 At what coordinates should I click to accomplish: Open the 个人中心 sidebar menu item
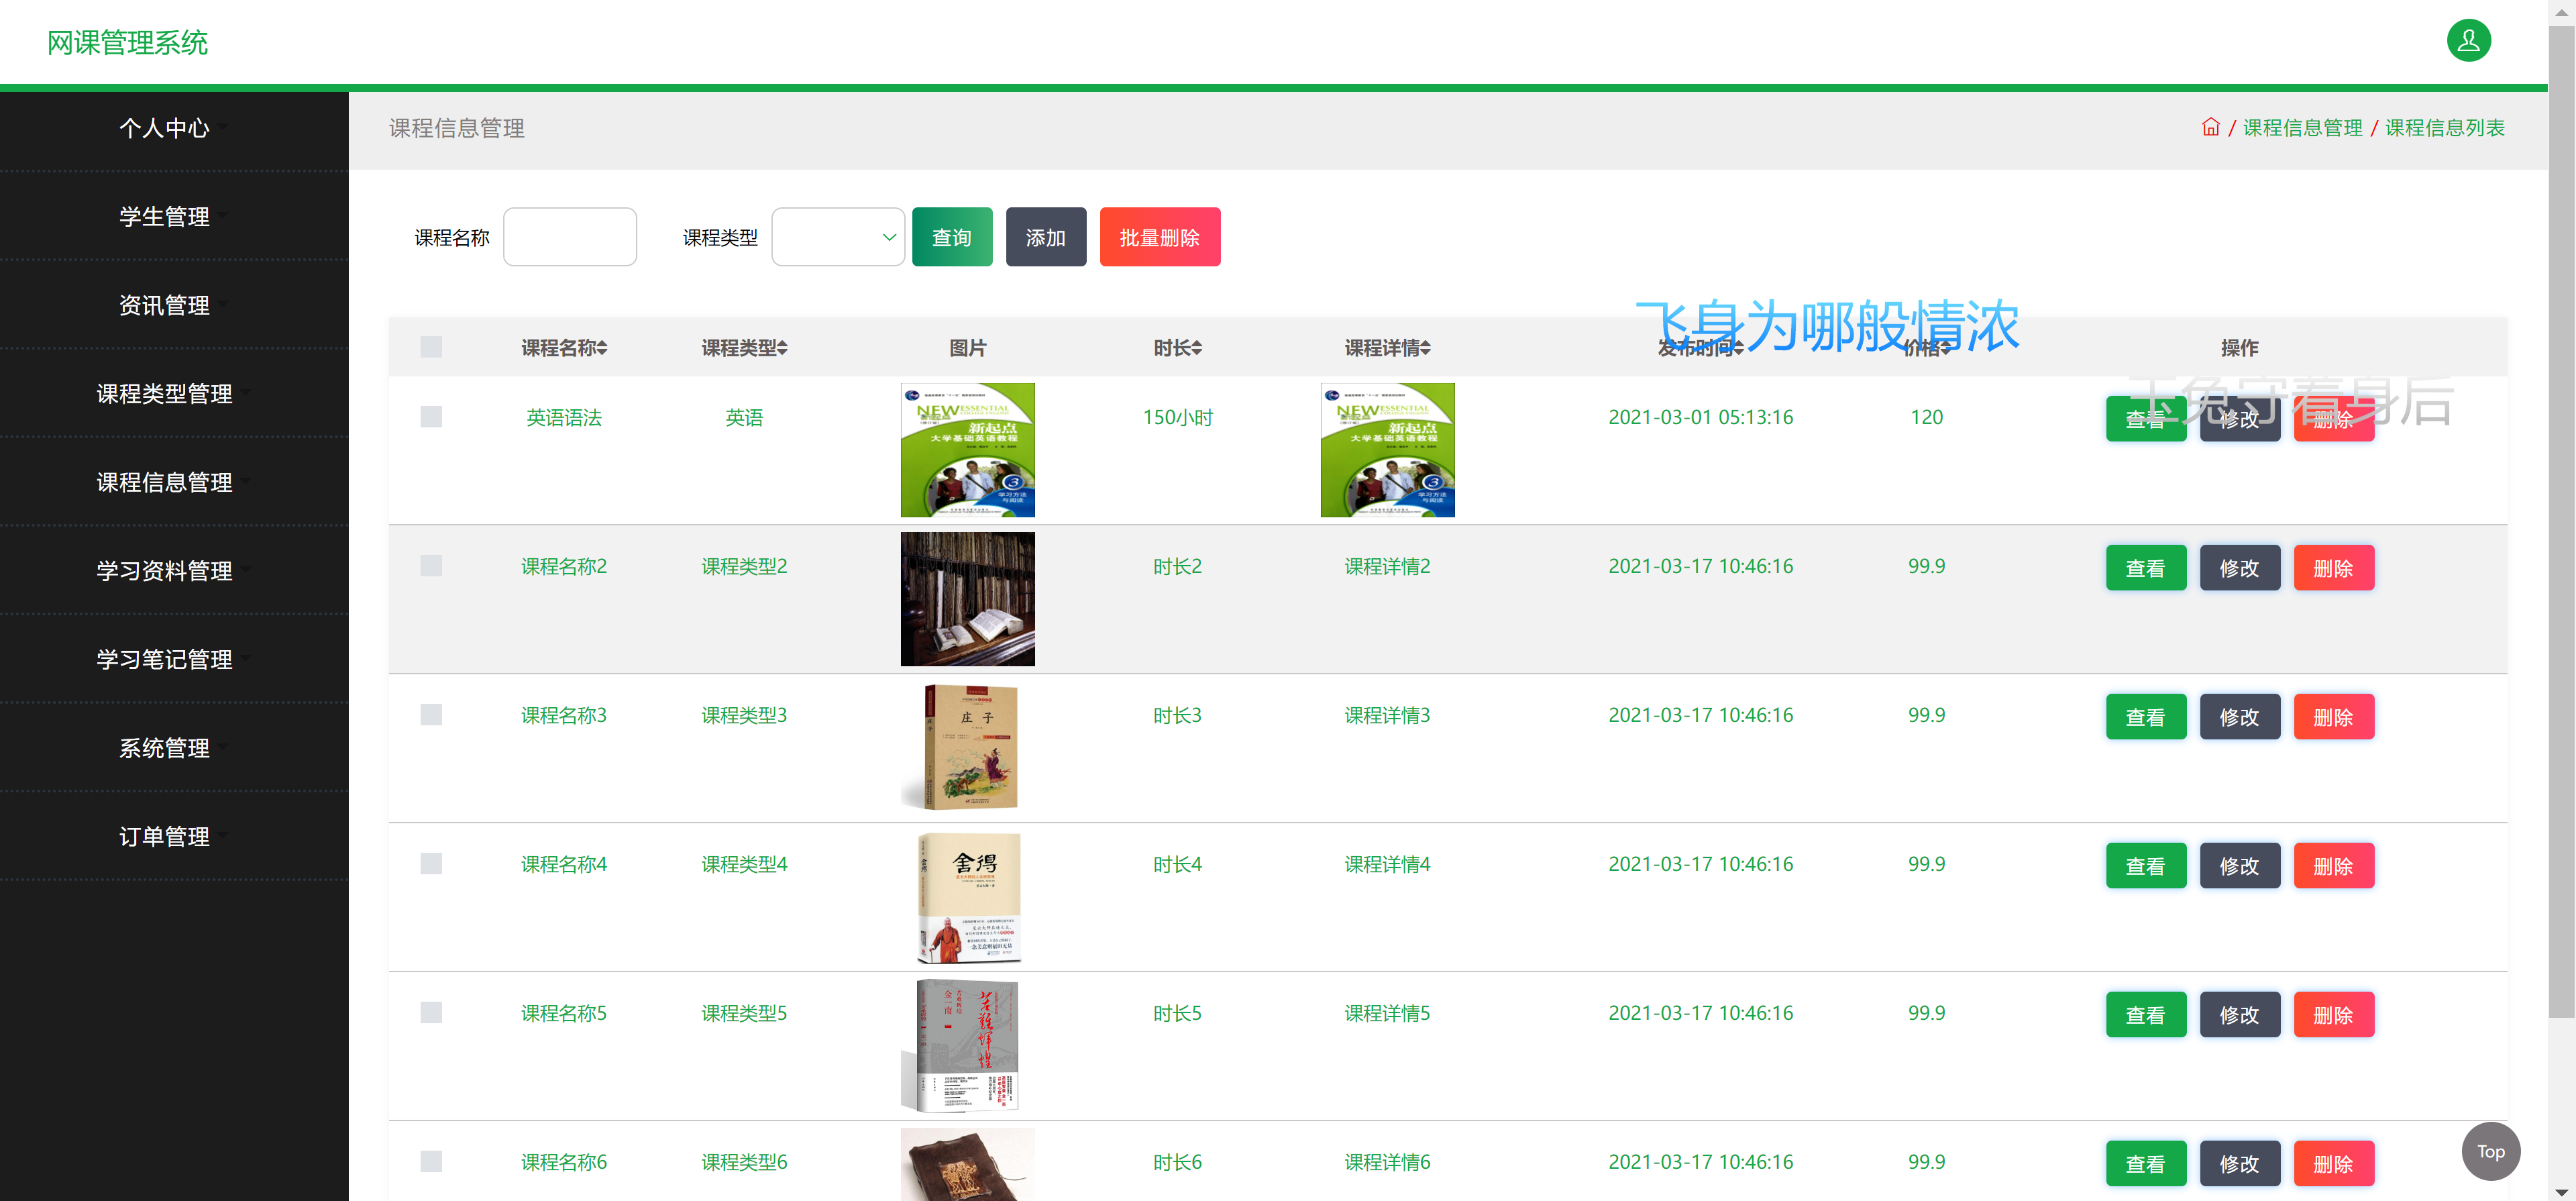[165, 128]
